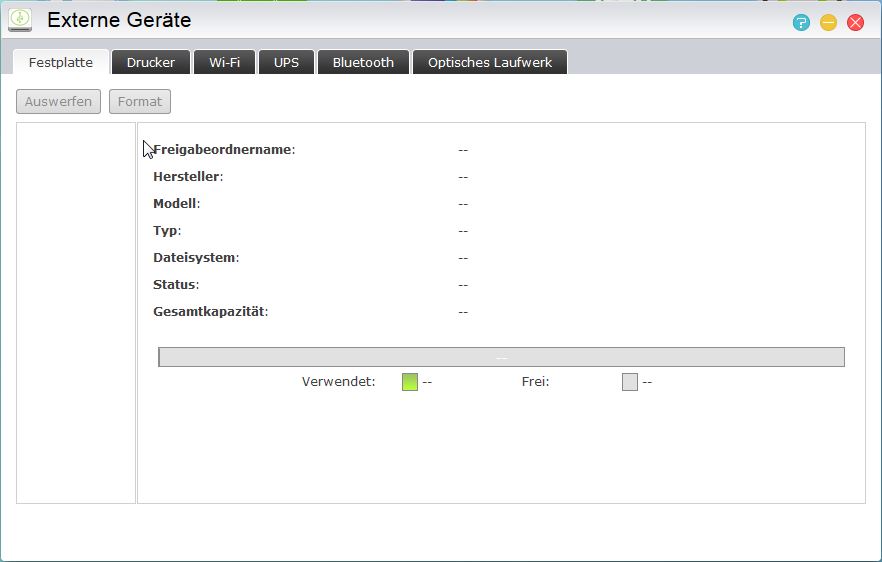882x562 pixels.
Task: Click the Modell label
Action: coord(177,204)
